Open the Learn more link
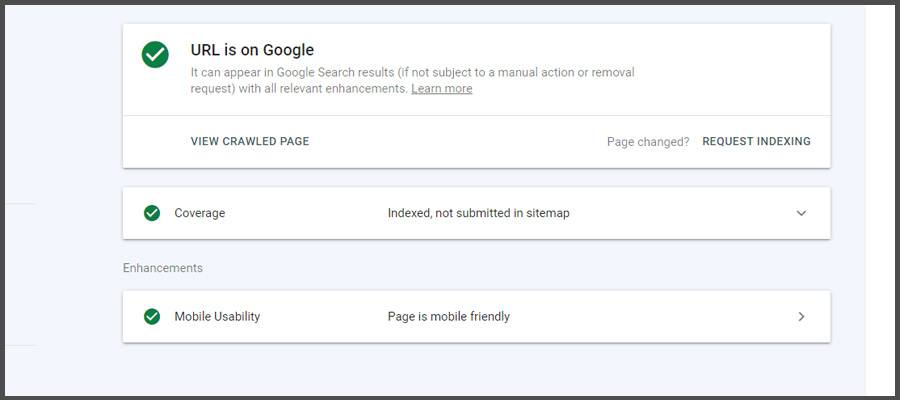 [x=441, y=89]
